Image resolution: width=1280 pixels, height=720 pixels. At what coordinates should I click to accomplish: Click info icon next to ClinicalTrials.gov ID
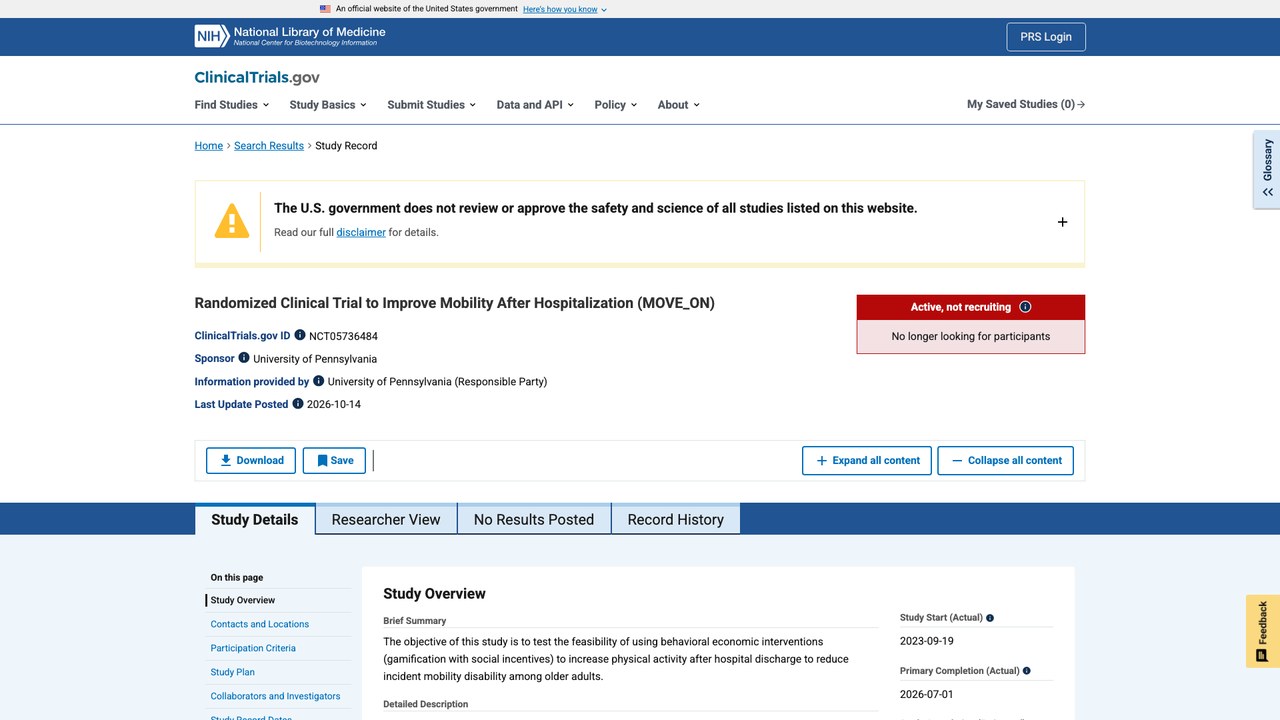300,335
